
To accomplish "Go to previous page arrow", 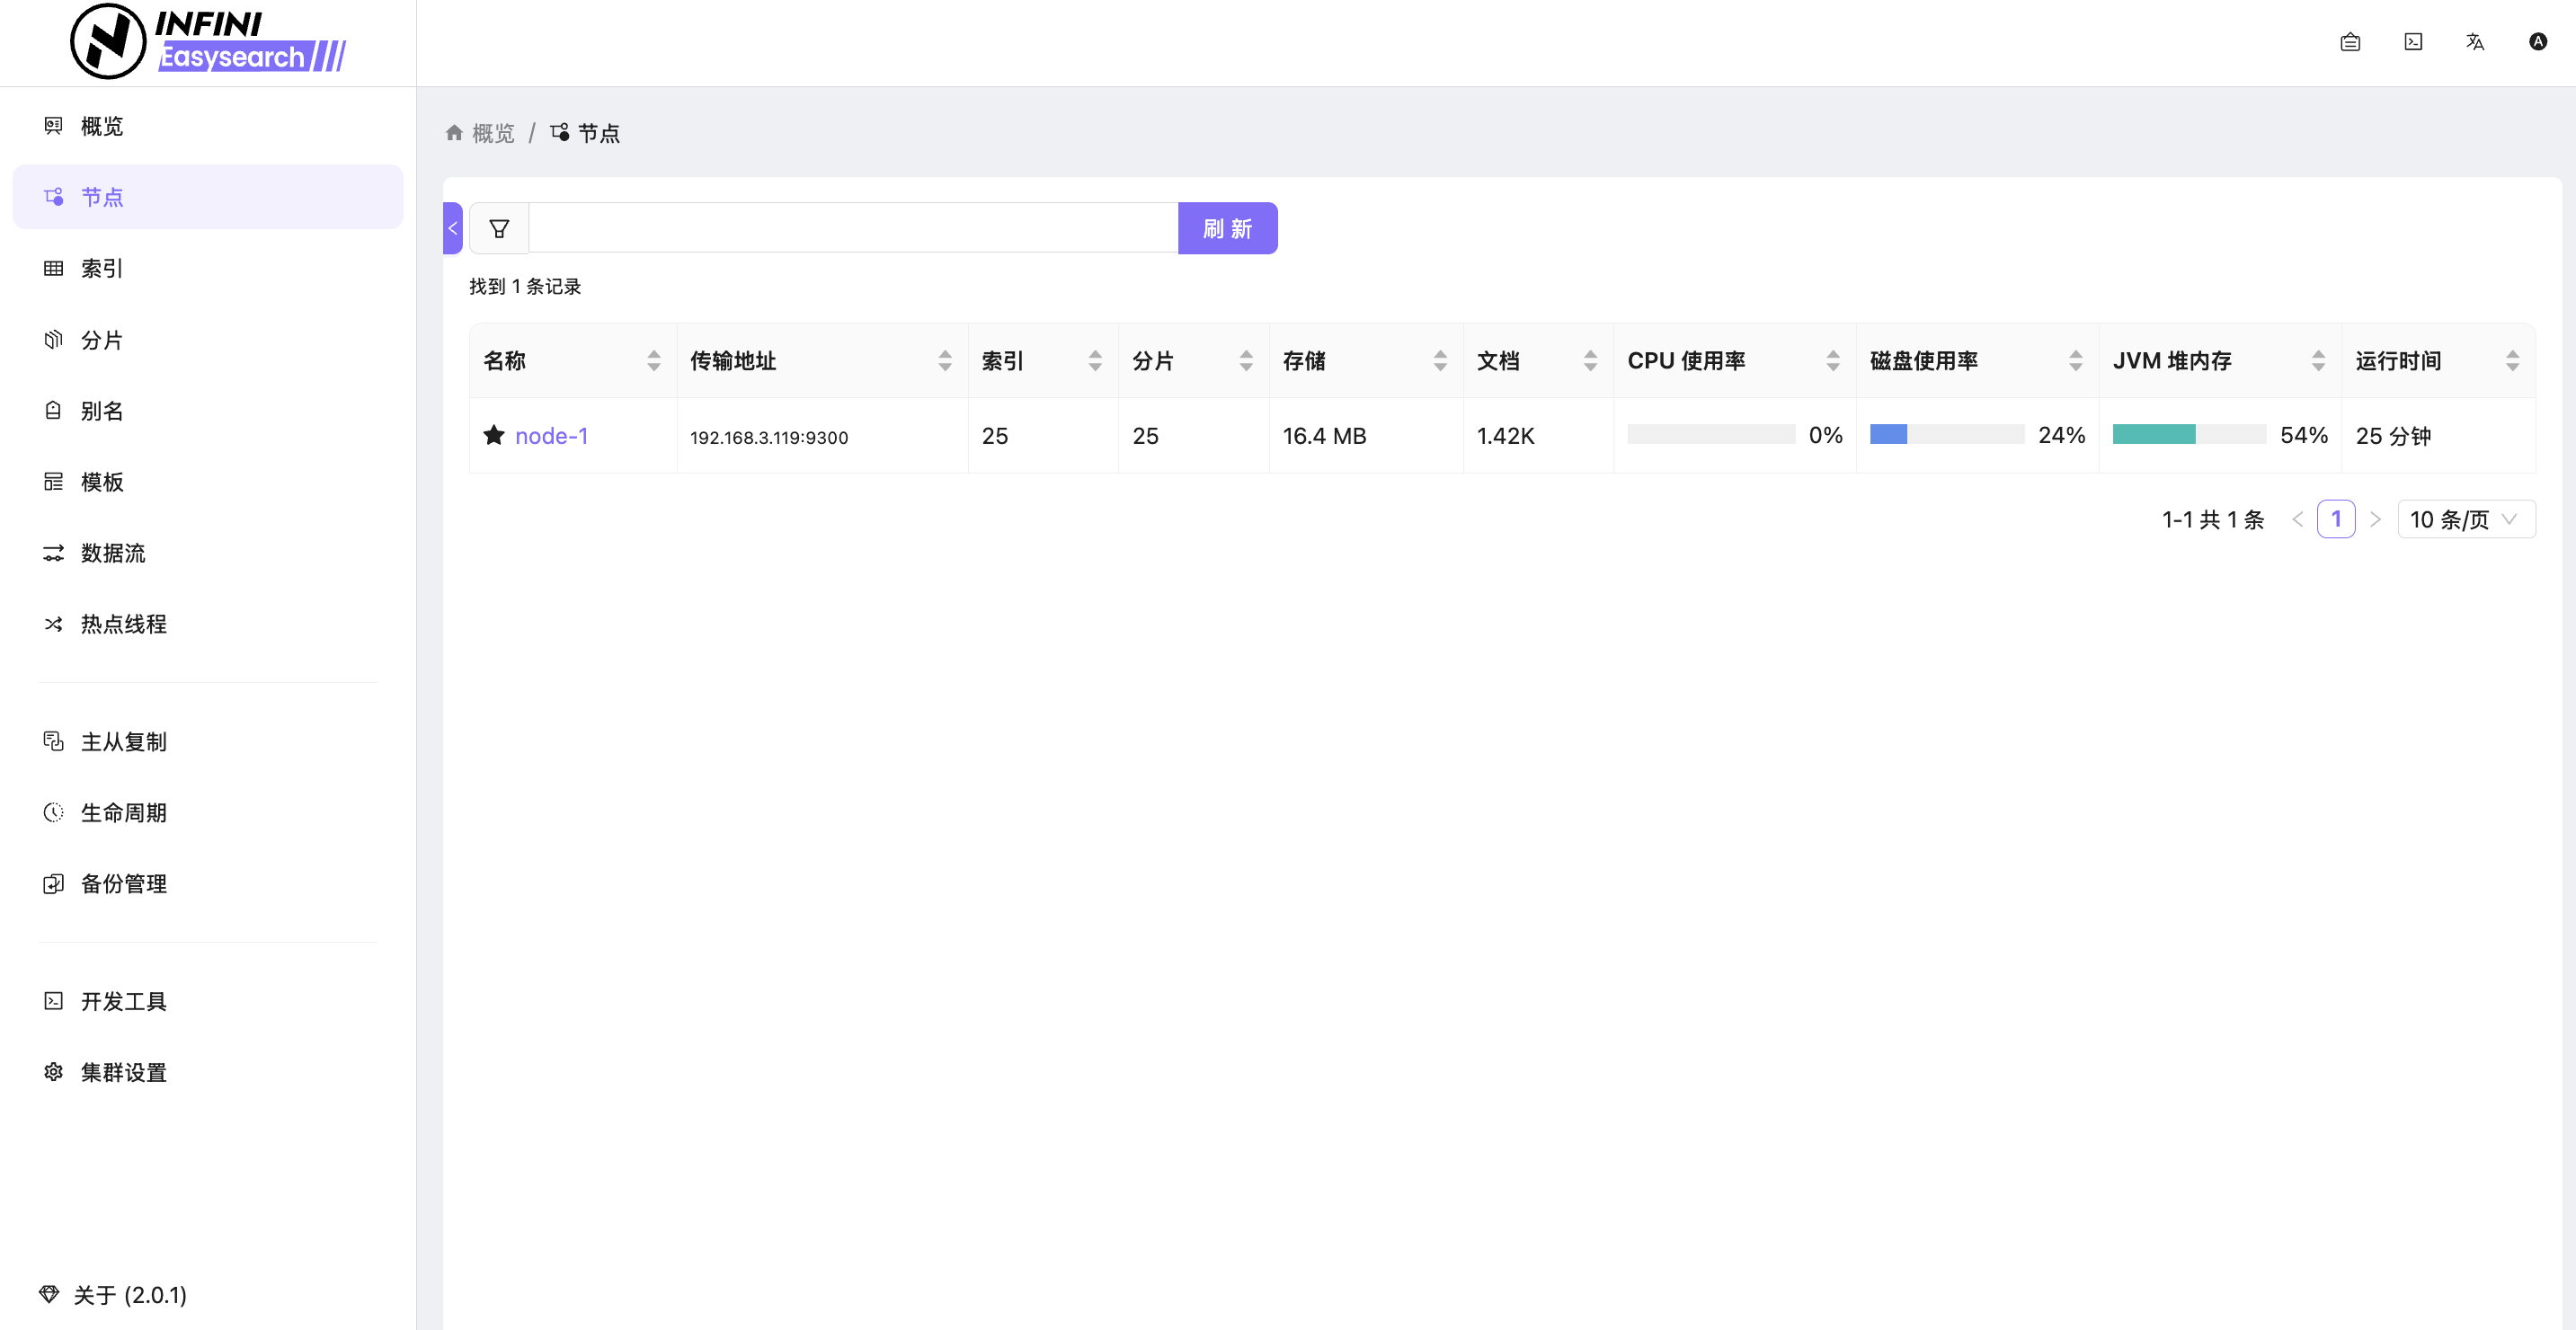I will (x=2298, y=520).
